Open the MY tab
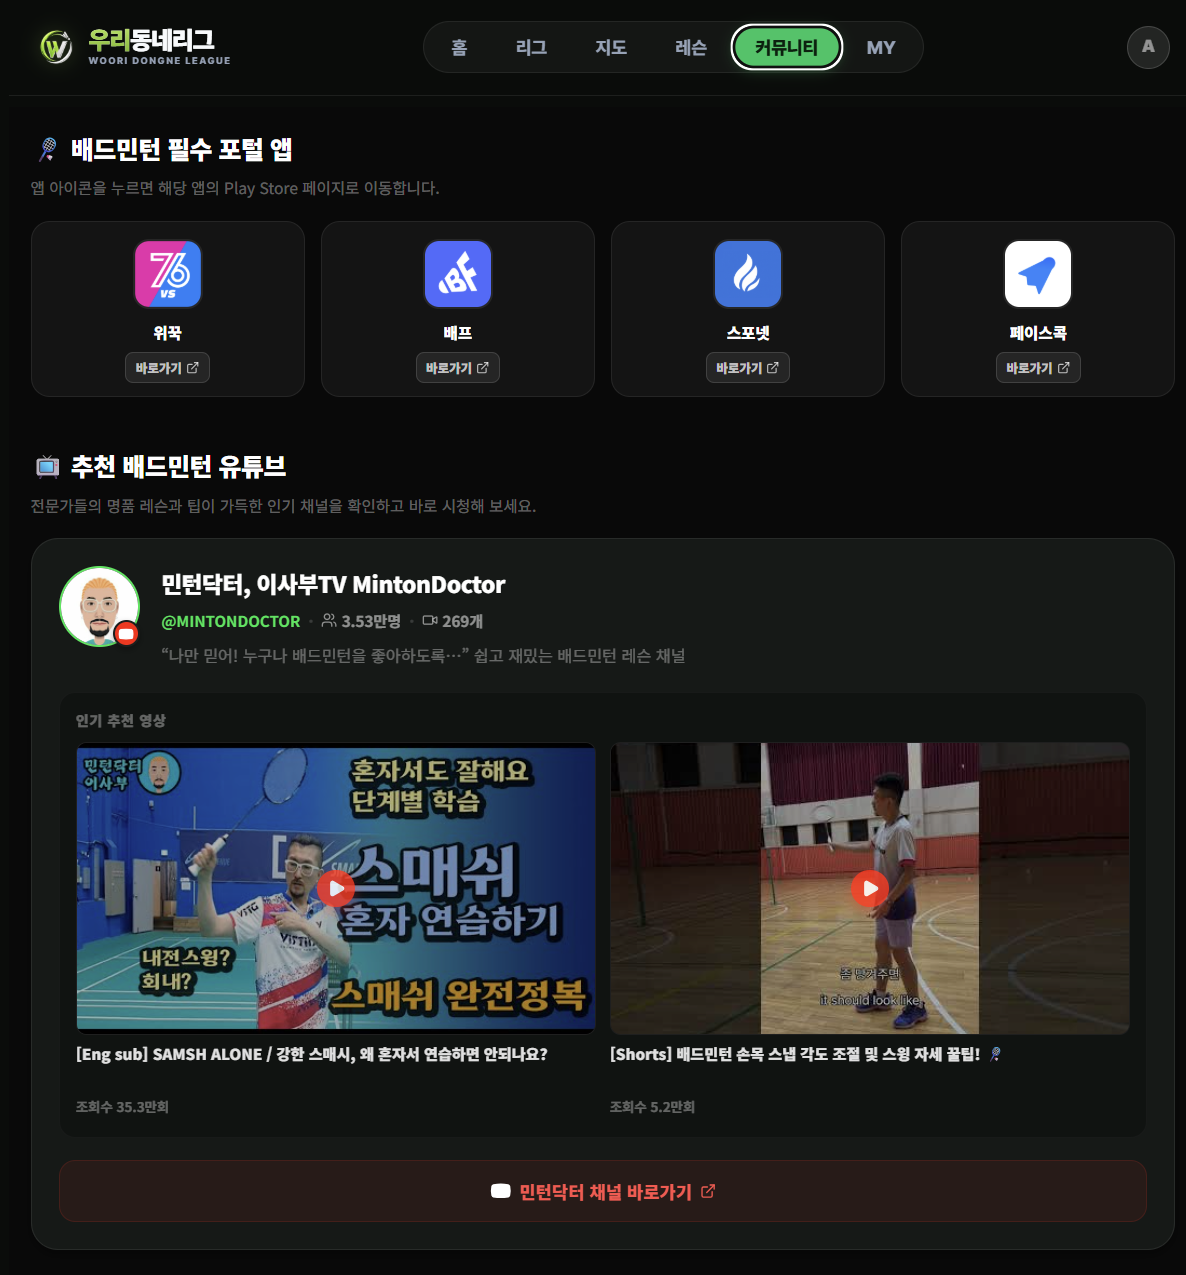The image size is (1186, 1275). [x=881, y=47]
